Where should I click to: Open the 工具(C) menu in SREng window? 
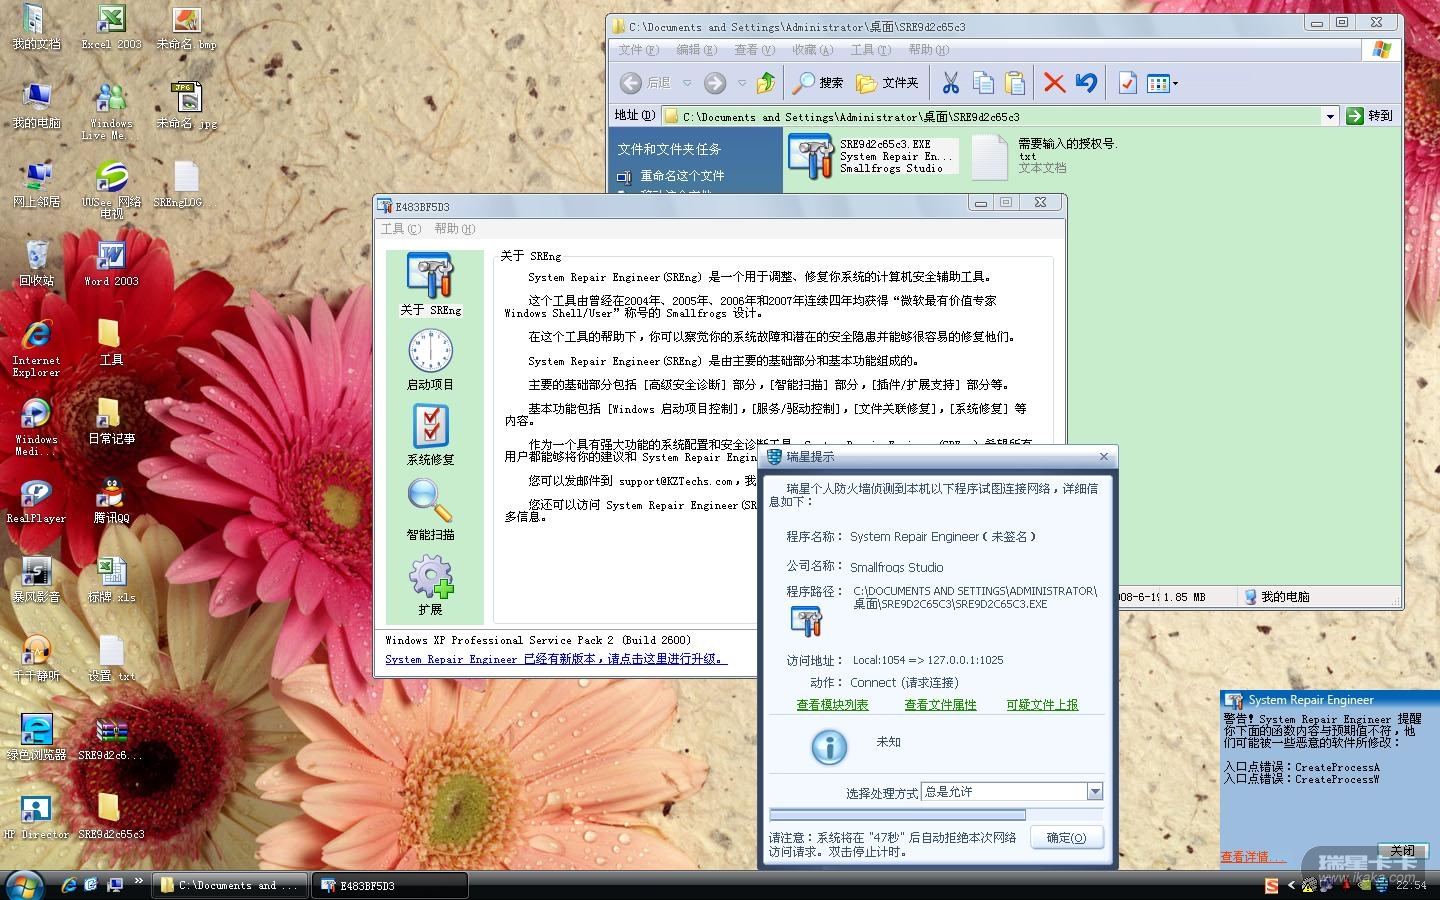pyautogui.click(x=401, y=229)
